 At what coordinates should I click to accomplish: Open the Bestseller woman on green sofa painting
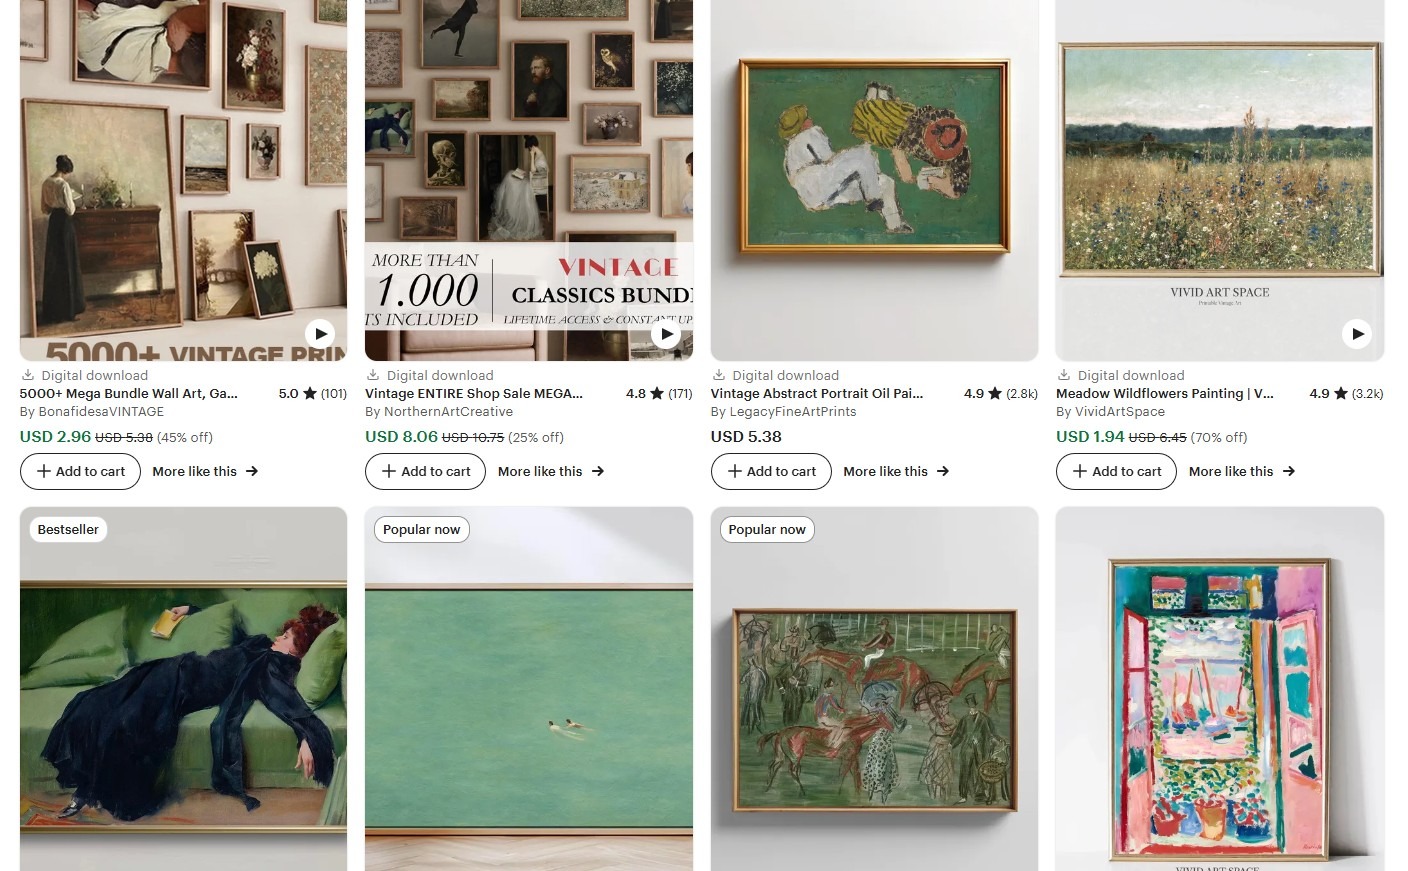(x=184, y=689)
